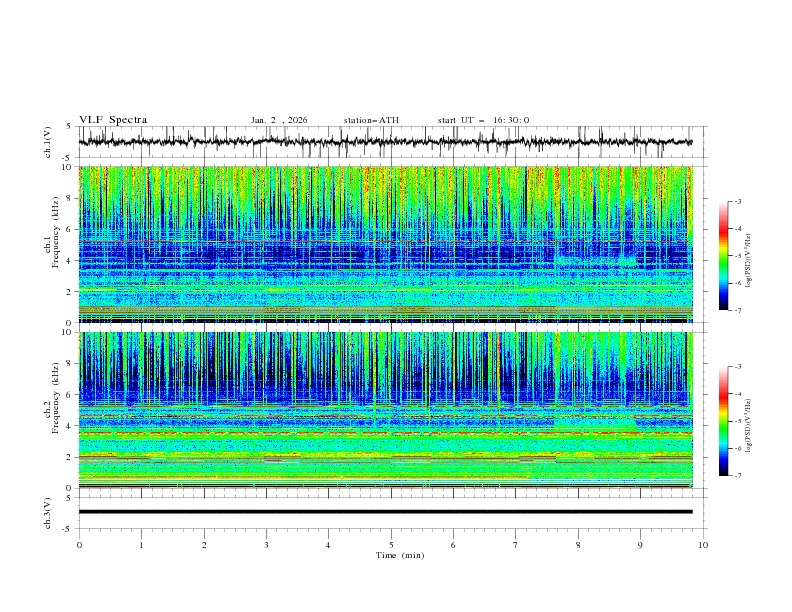Click time axis tick label '8'
The width and height of the screenshot is (792, 612).
coord(578,545)
